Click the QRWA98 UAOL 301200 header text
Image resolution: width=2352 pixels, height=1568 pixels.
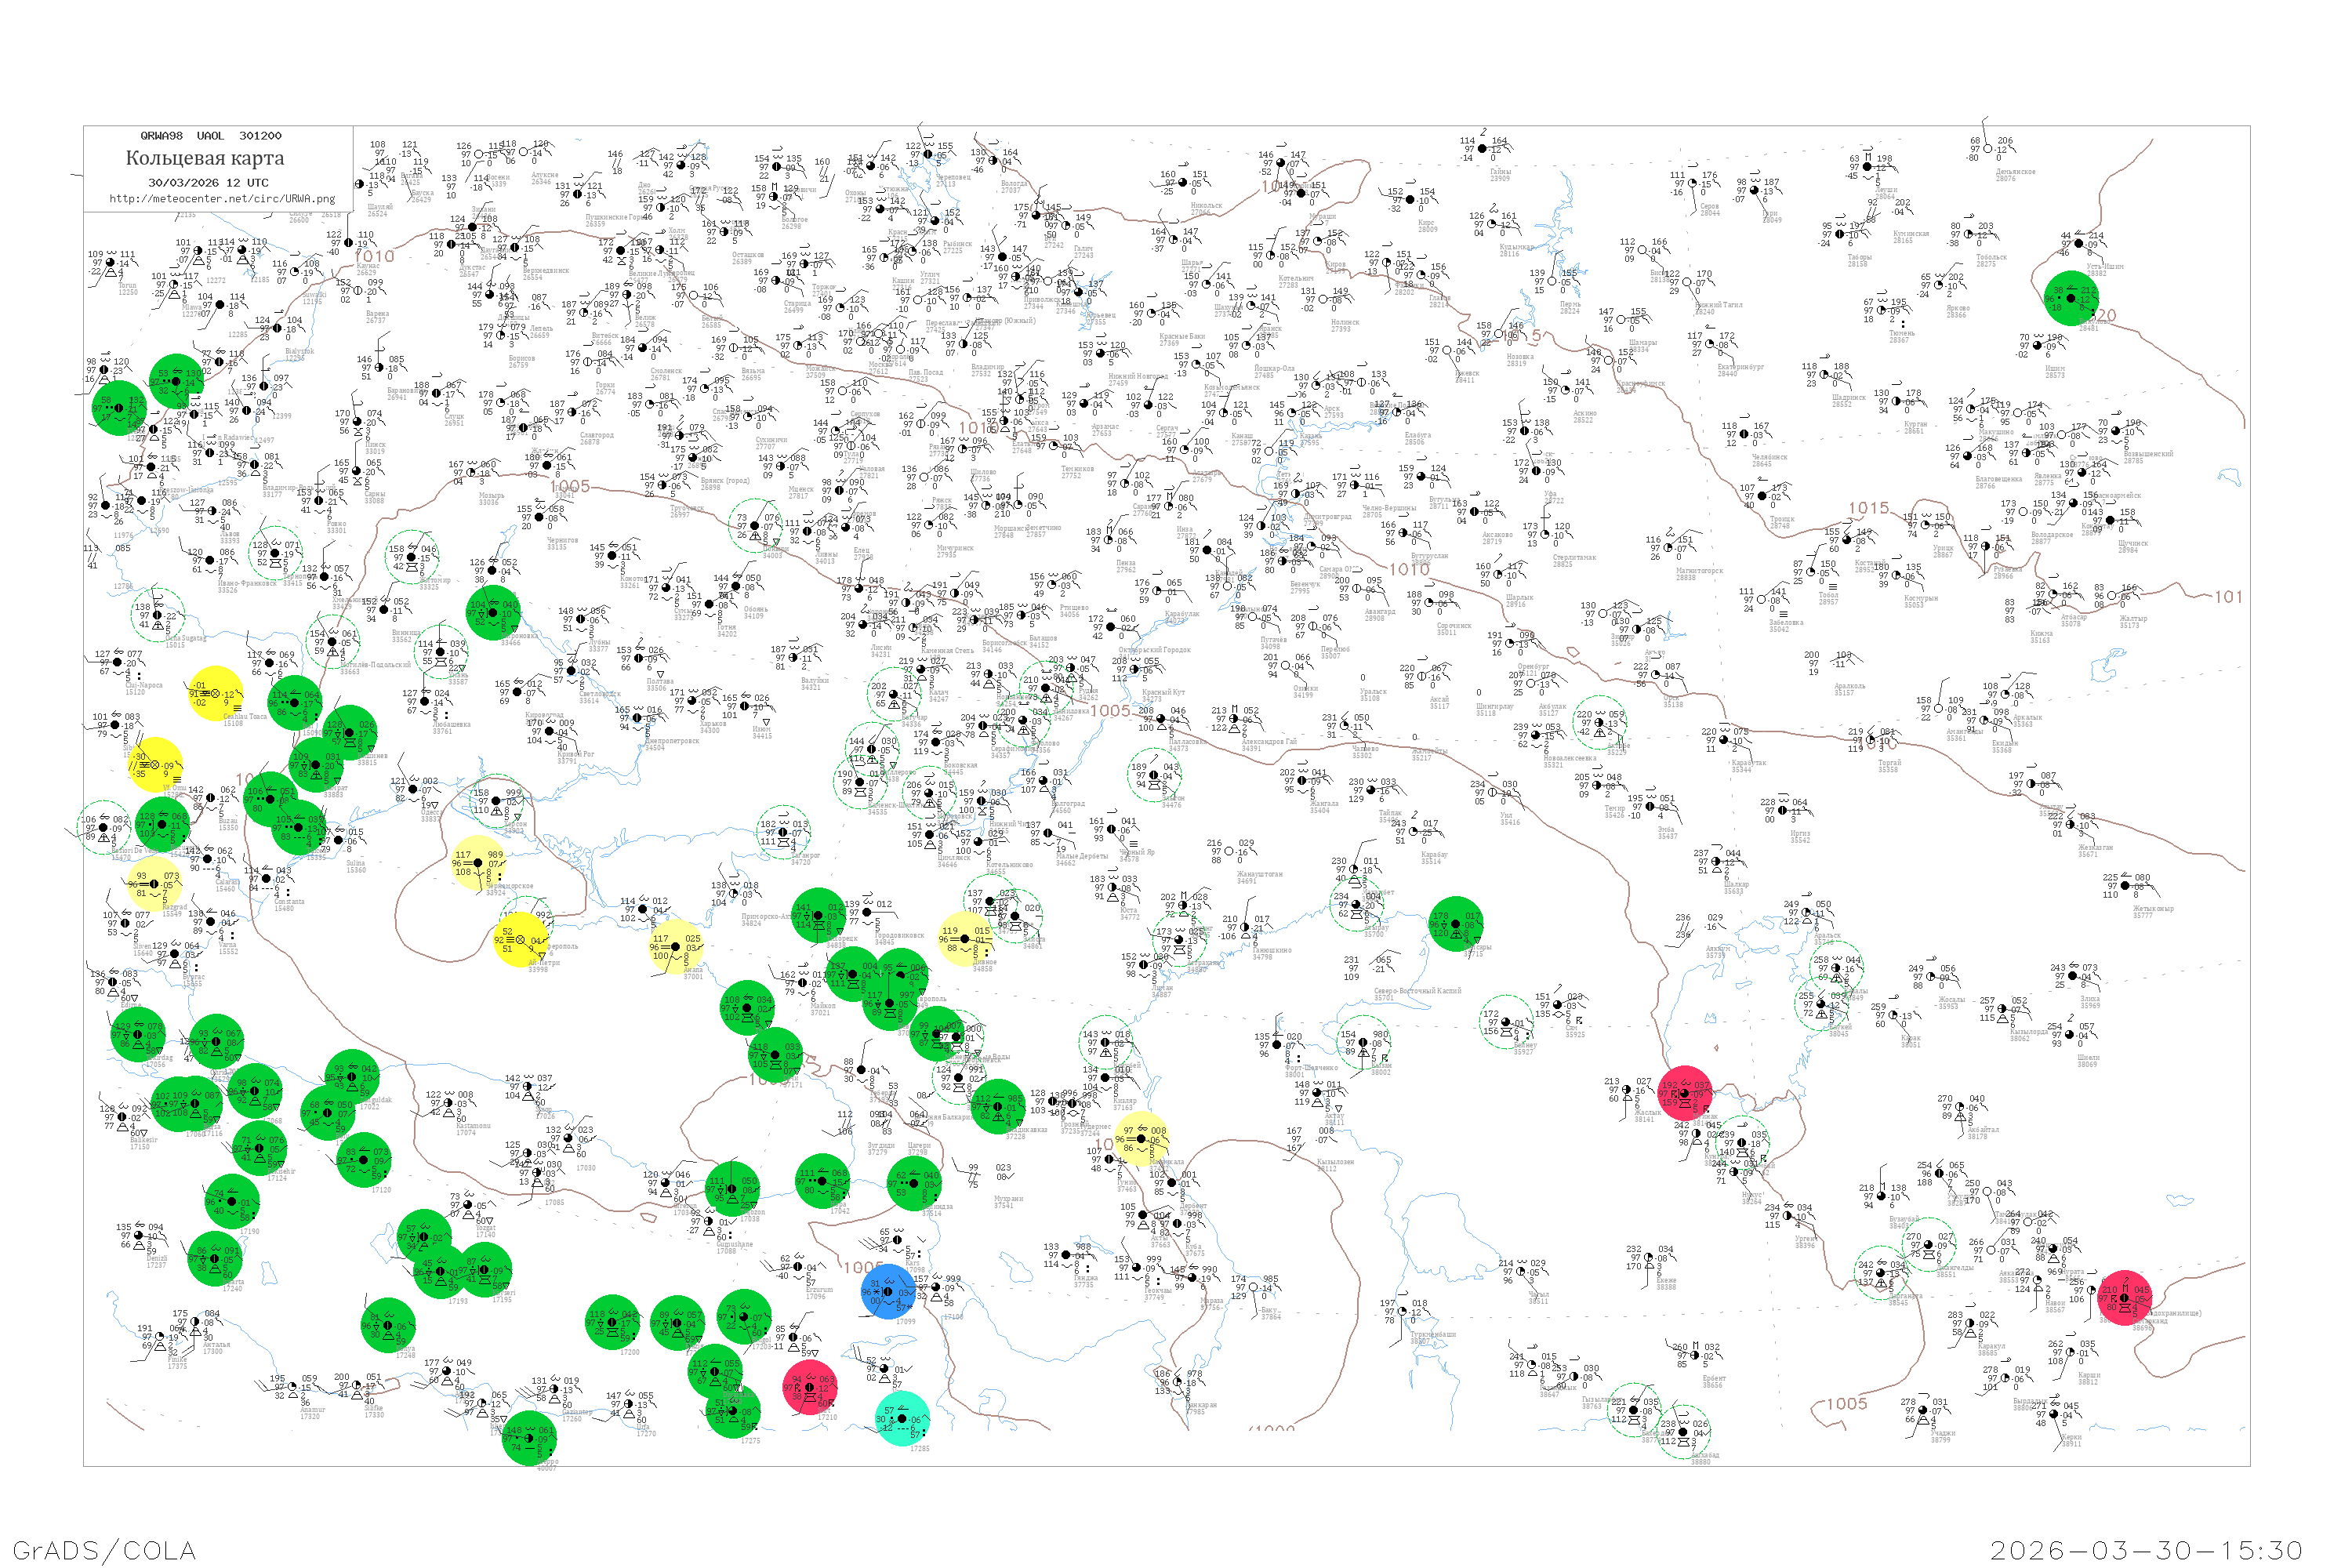tap(211, 136)
